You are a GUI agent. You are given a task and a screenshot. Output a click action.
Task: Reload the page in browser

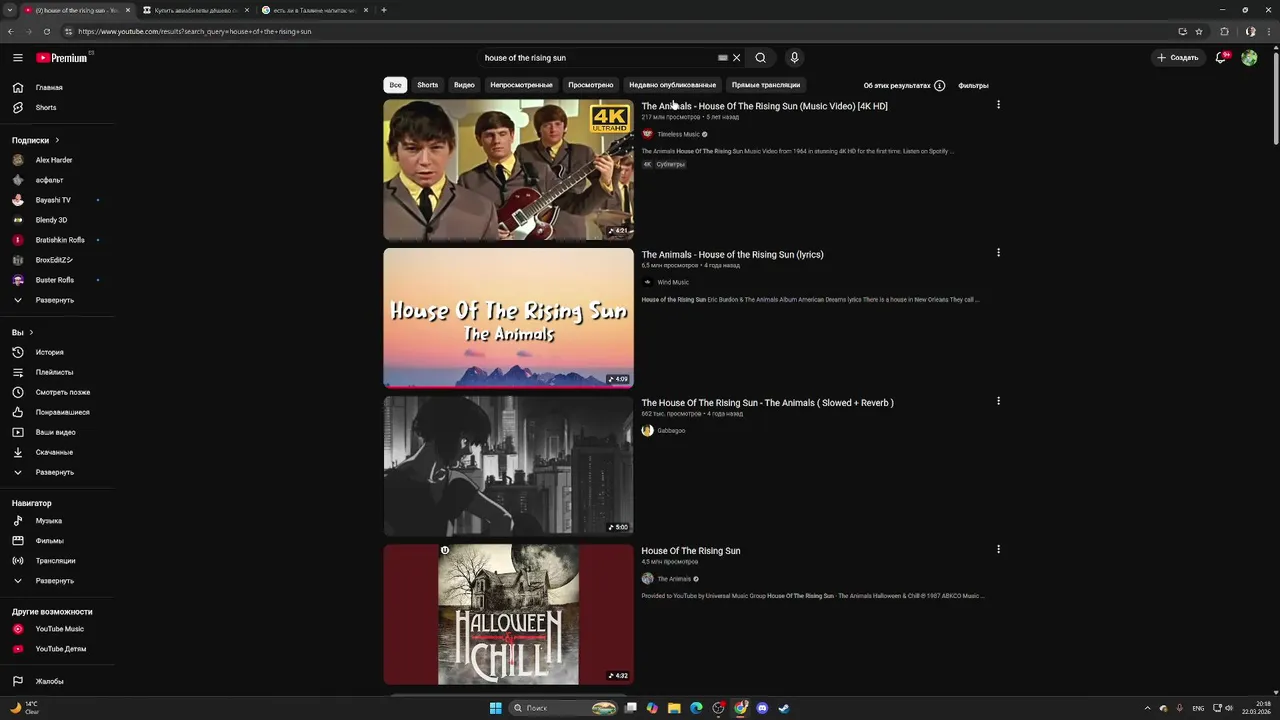[x=46, y=31]
